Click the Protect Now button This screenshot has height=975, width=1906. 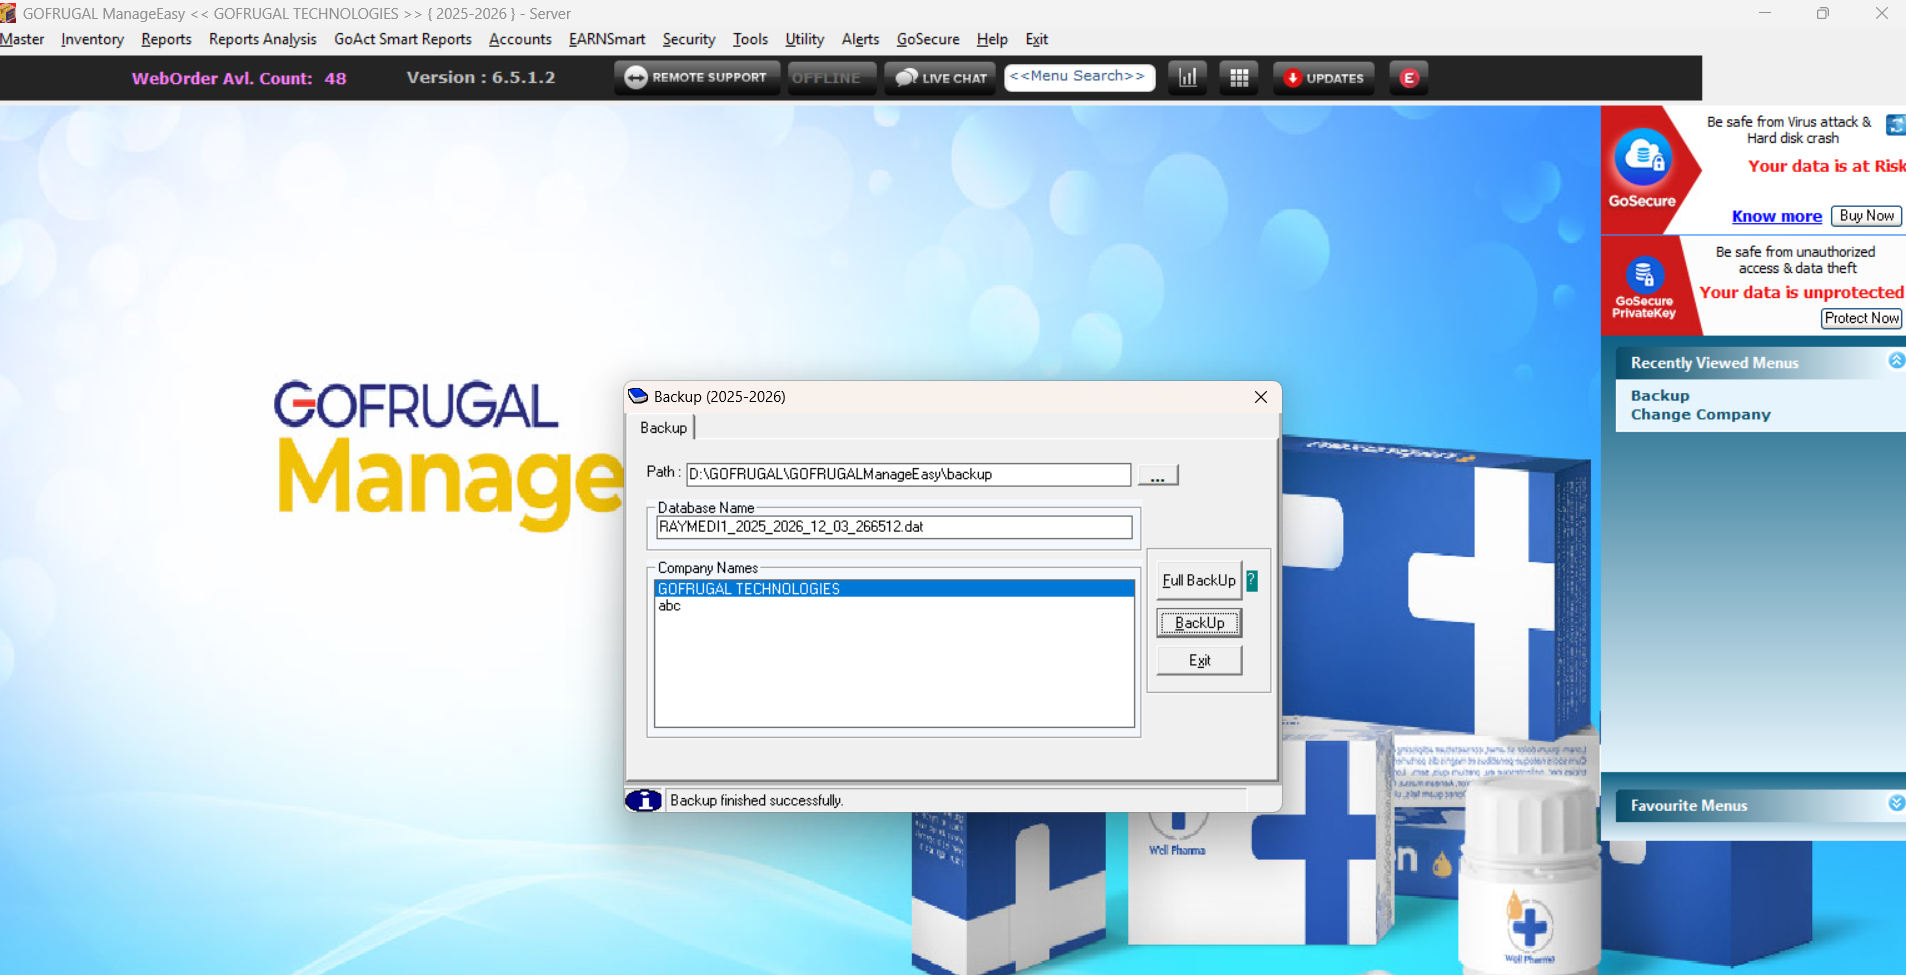coord(1861,318)
